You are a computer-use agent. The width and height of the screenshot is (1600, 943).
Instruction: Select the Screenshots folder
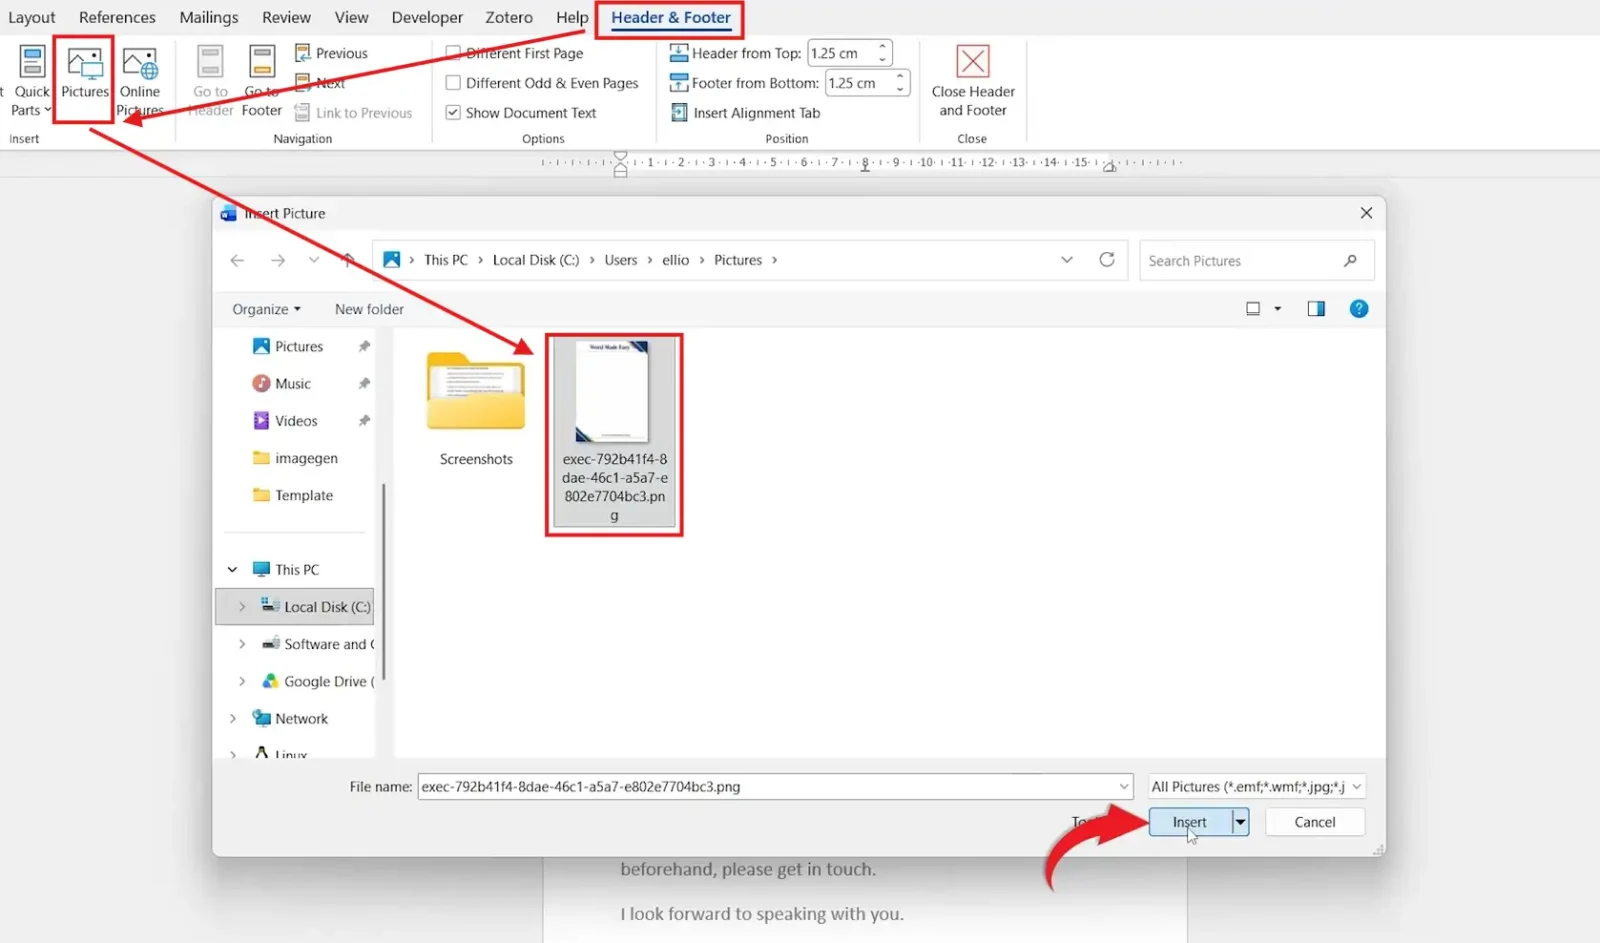click(476, 409)
